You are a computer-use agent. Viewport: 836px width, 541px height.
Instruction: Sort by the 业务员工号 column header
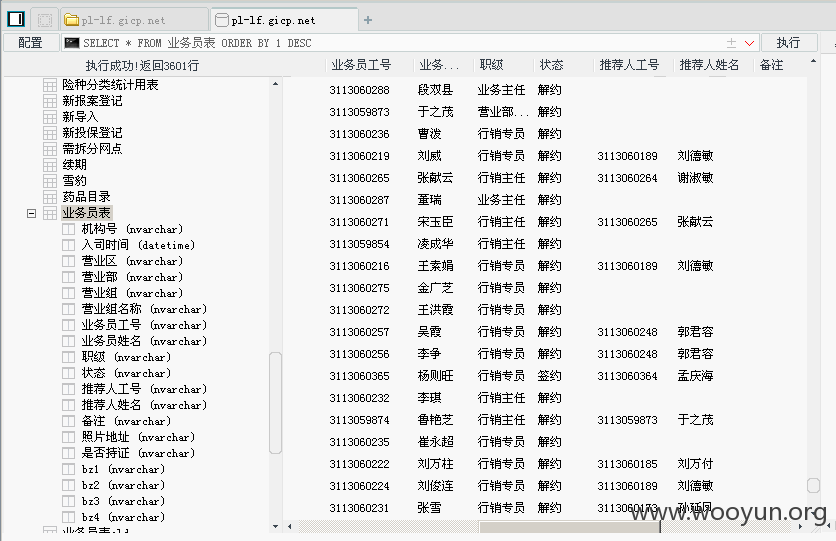[361, 65]
